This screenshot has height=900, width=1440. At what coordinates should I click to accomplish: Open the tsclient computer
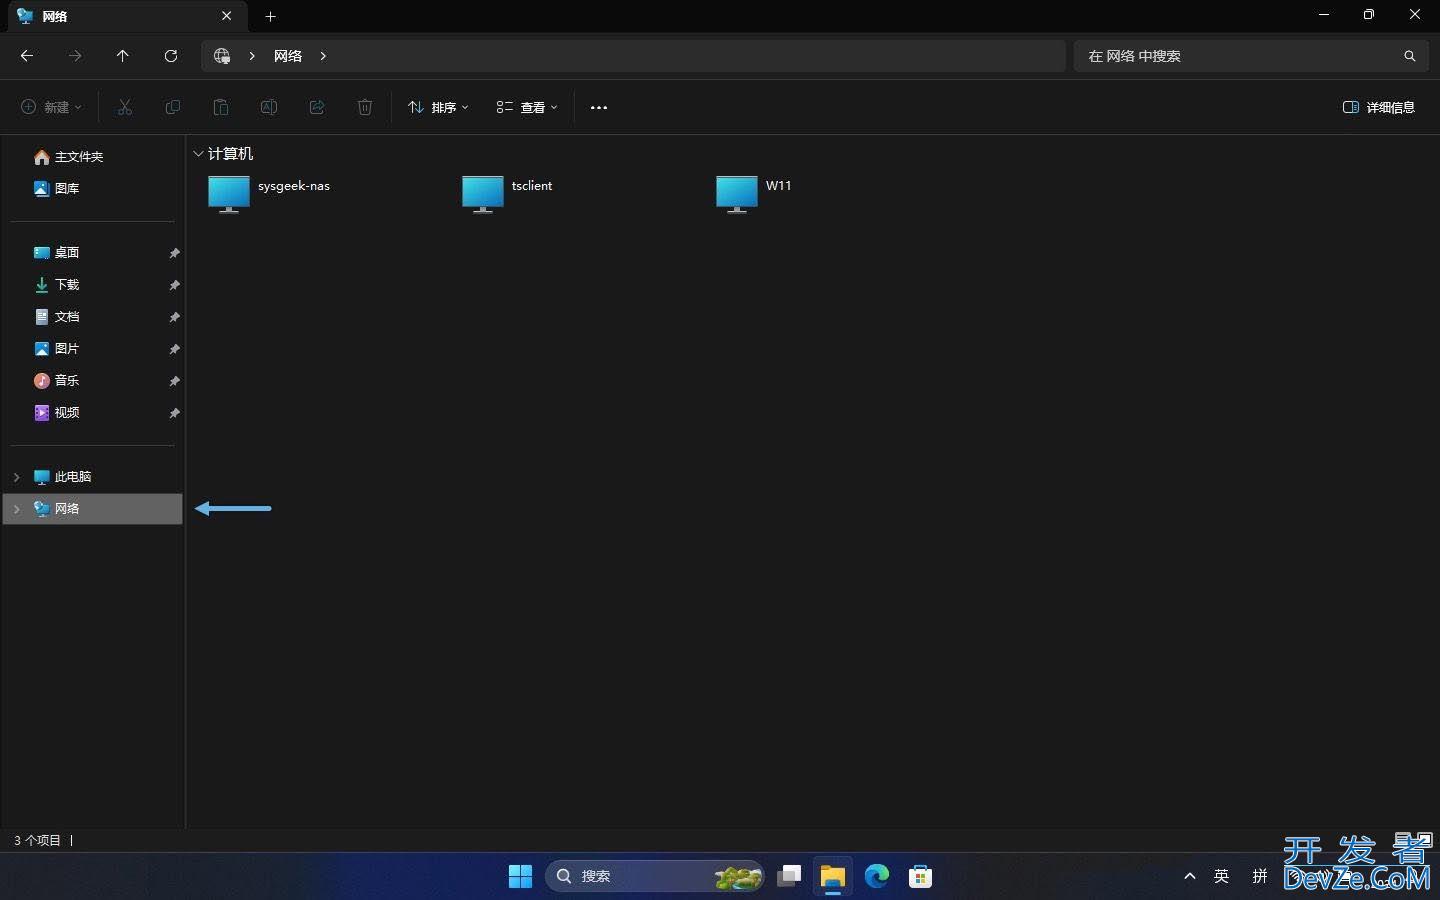[508, 193]
